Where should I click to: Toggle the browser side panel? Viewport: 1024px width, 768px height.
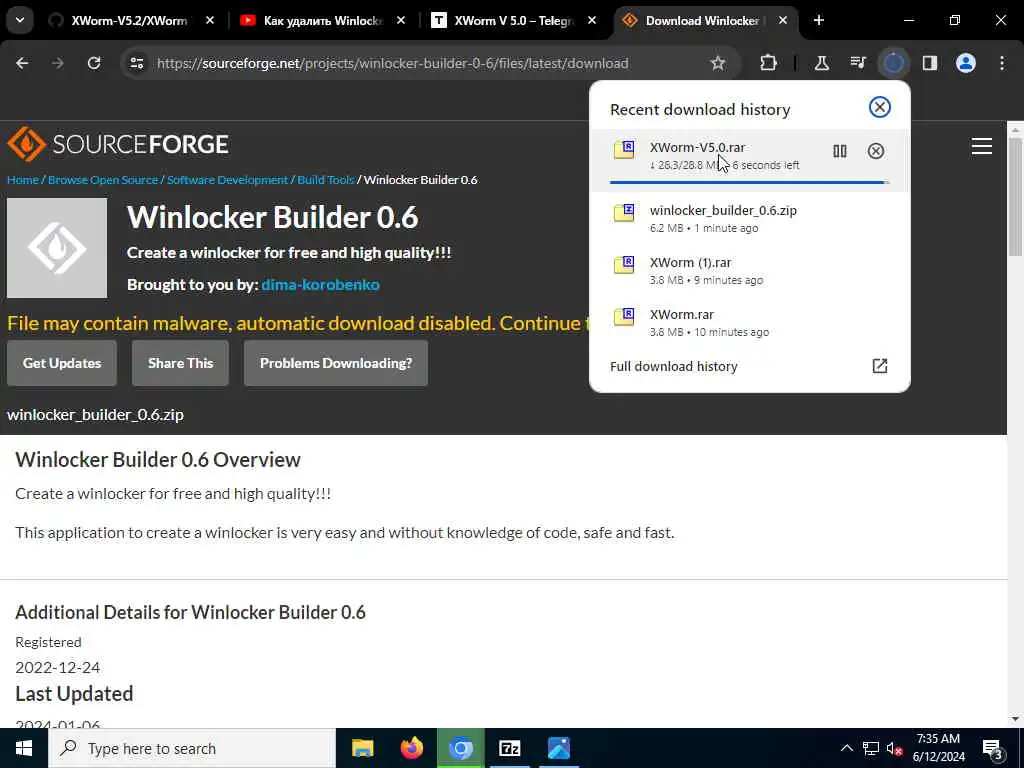930,63
